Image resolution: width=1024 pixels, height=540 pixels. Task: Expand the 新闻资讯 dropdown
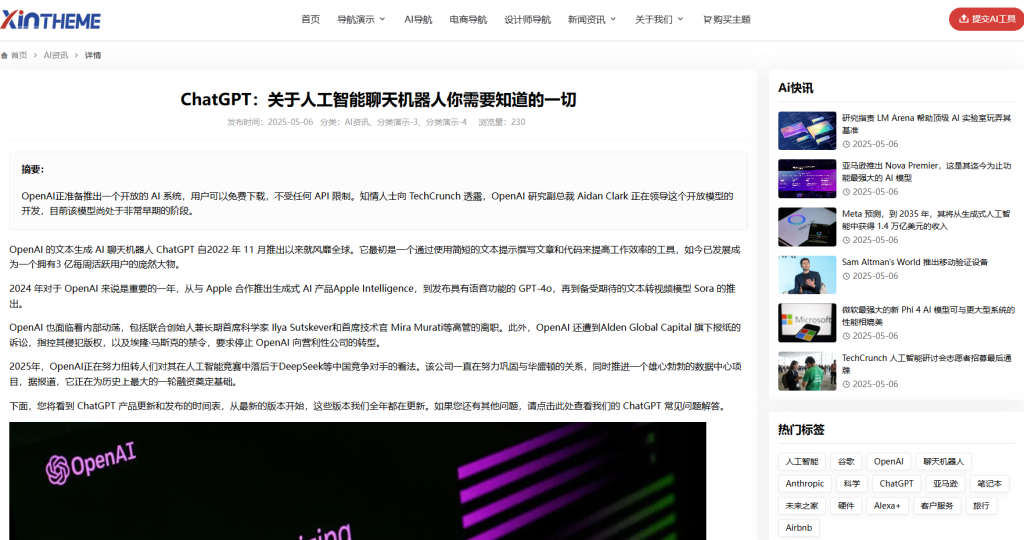click(x=592, y=20)
